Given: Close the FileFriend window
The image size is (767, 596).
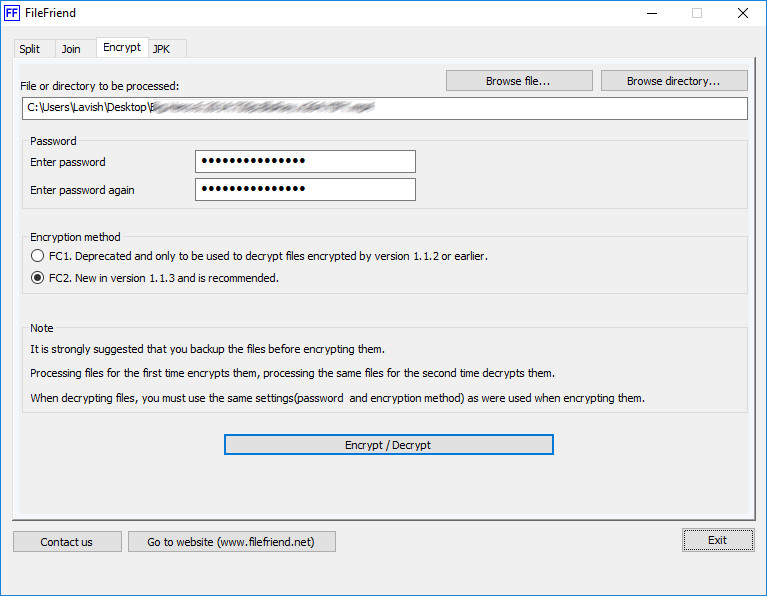Looking at the screenshot, I should (743, 13).
